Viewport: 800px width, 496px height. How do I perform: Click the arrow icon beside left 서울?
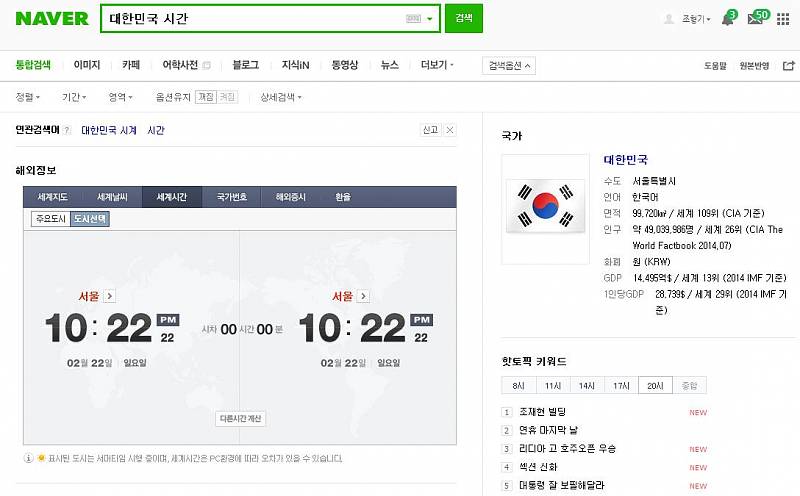(x=109, y=296)
